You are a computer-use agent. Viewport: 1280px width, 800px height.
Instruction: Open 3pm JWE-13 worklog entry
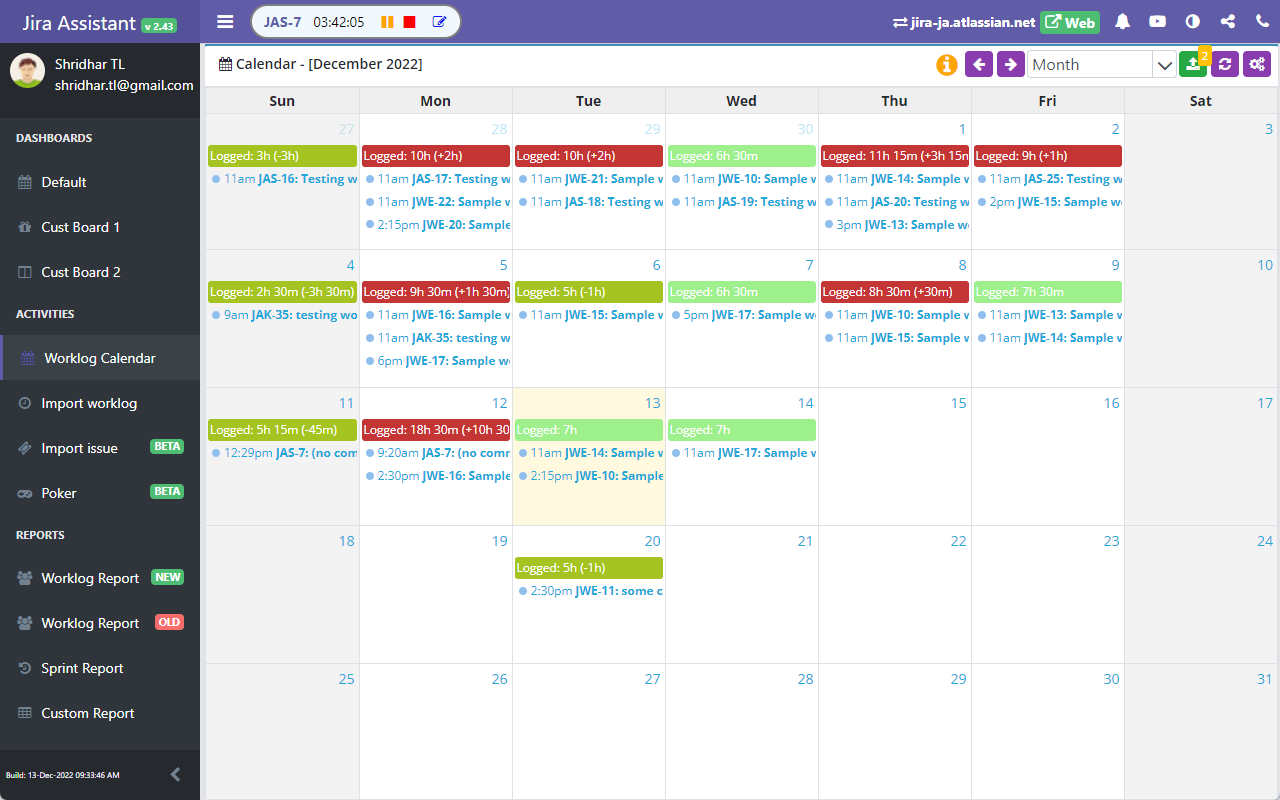[896, 225]
